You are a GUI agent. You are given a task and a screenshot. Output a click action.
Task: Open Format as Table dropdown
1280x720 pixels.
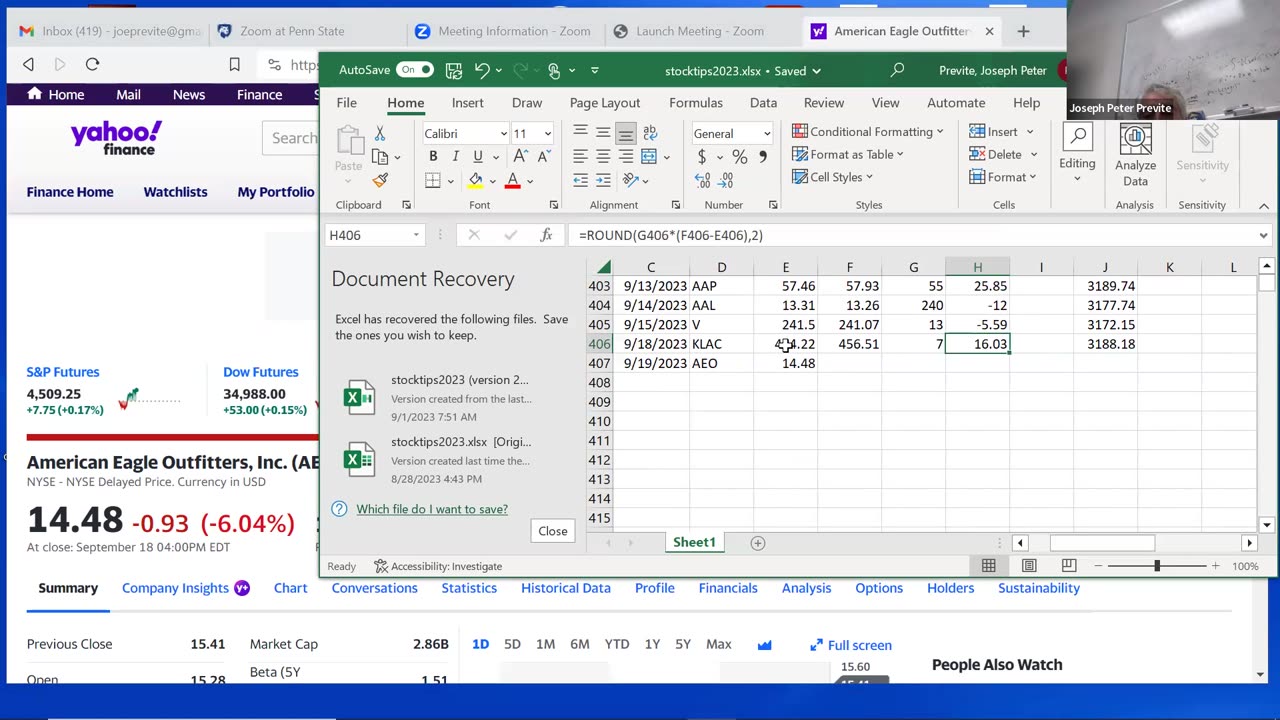click(848, 154)
